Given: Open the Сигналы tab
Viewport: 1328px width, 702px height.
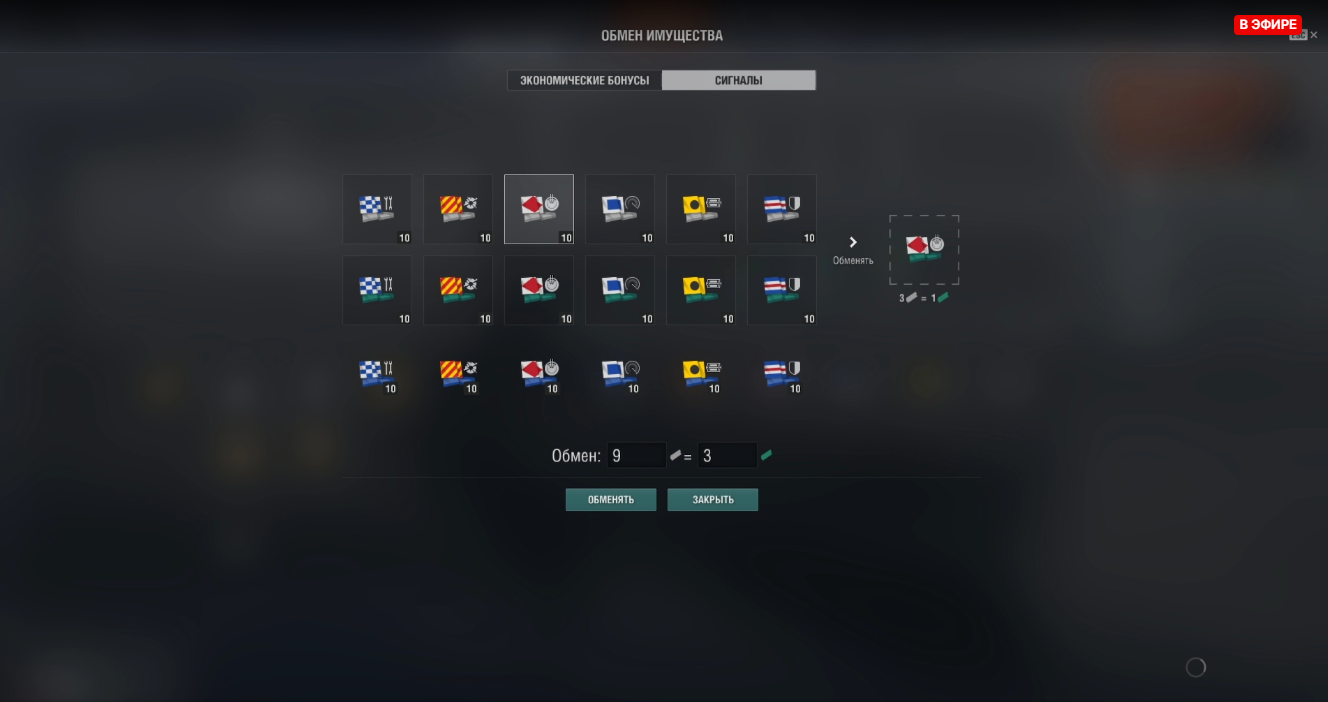Looking at the screenshot, I should (x=739, y=80).
